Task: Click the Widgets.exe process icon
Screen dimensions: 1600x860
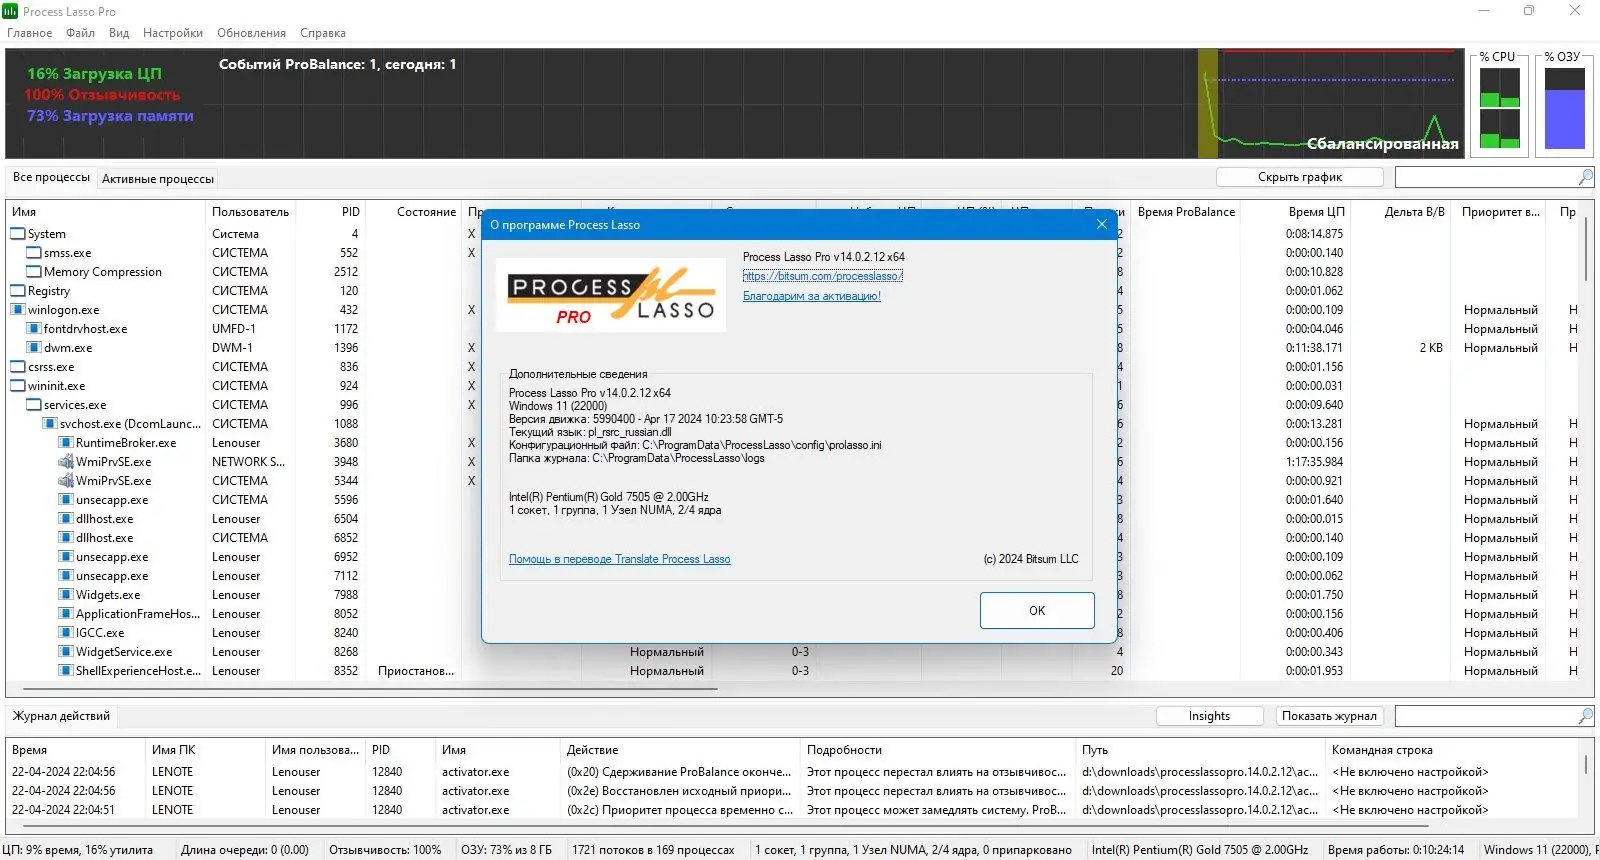Action: tap(66, 595)
